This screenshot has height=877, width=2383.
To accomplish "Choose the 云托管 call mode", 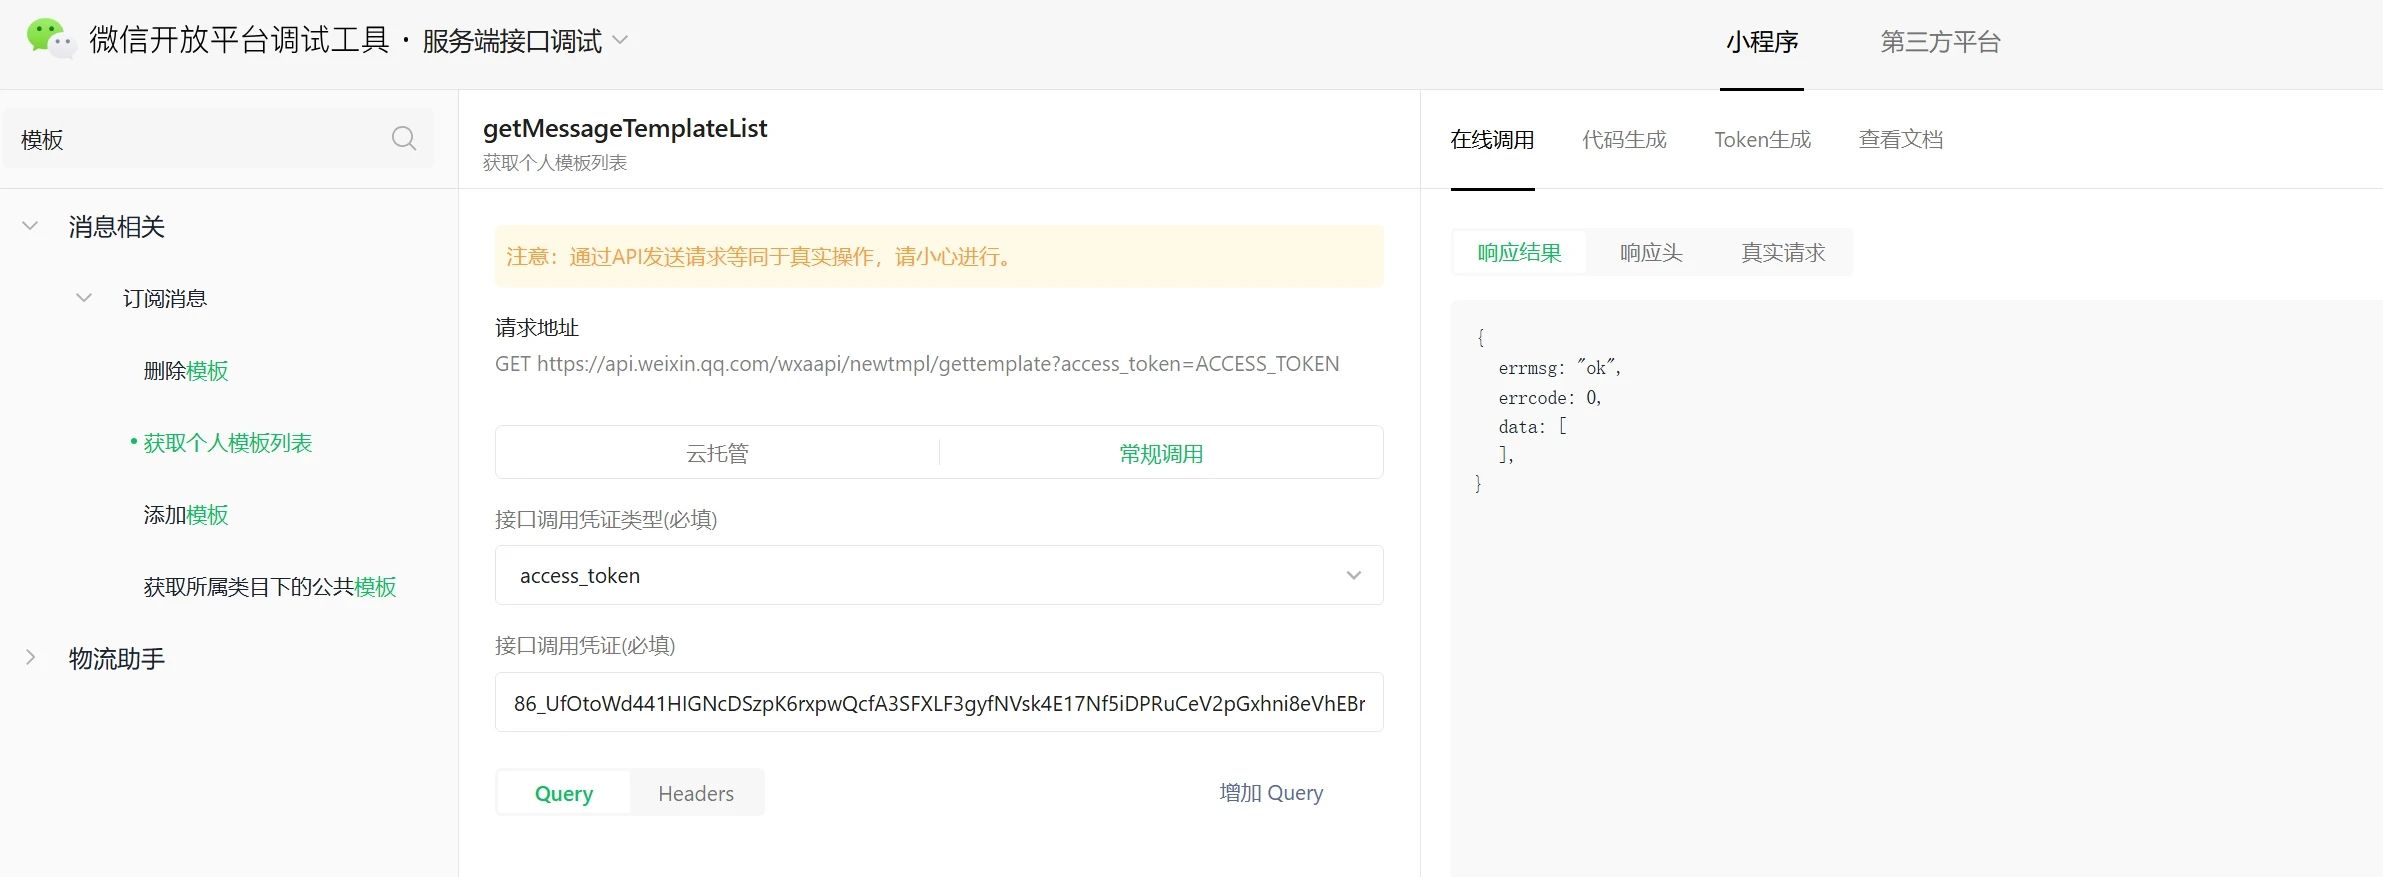I will 717,453.
